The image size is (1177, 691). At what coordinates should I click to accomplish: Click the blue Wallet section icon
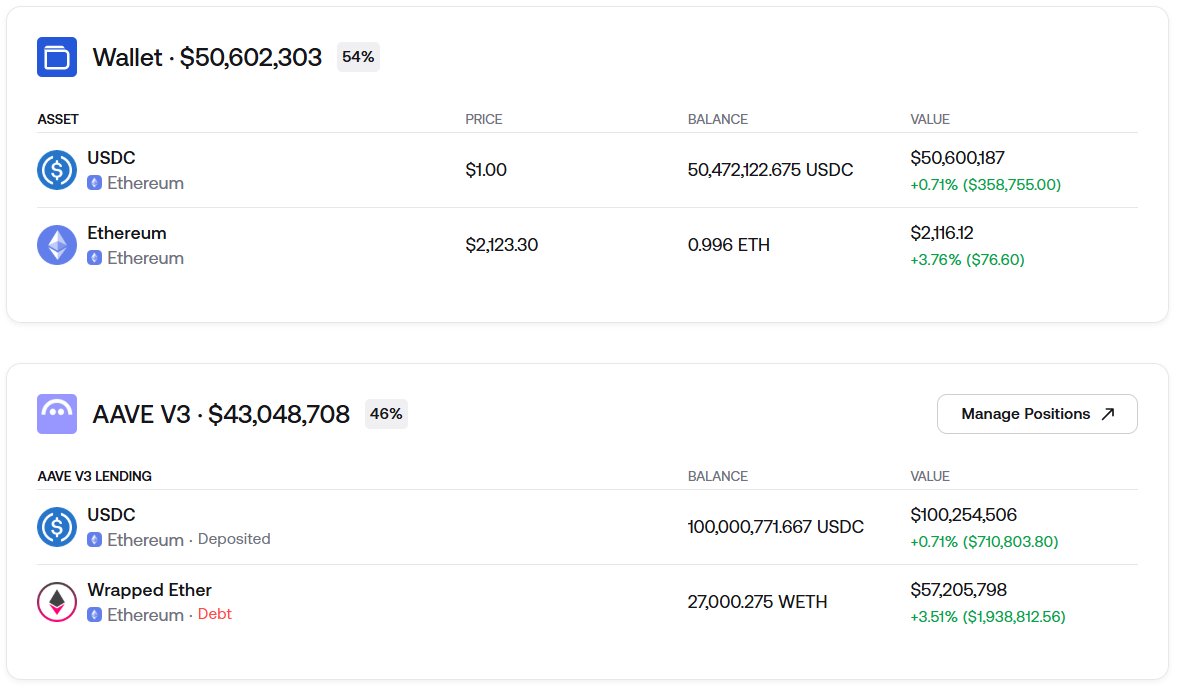[x=57, y=57]
